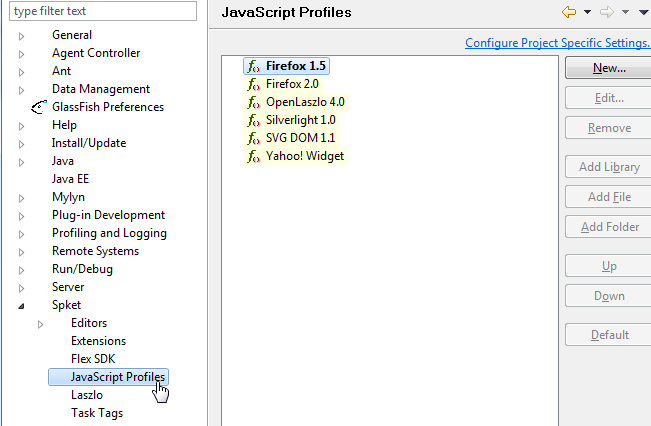Viewport: 651px width, 426px height.
Task: Expand the Ant preferences node
Action: [22, 72]
